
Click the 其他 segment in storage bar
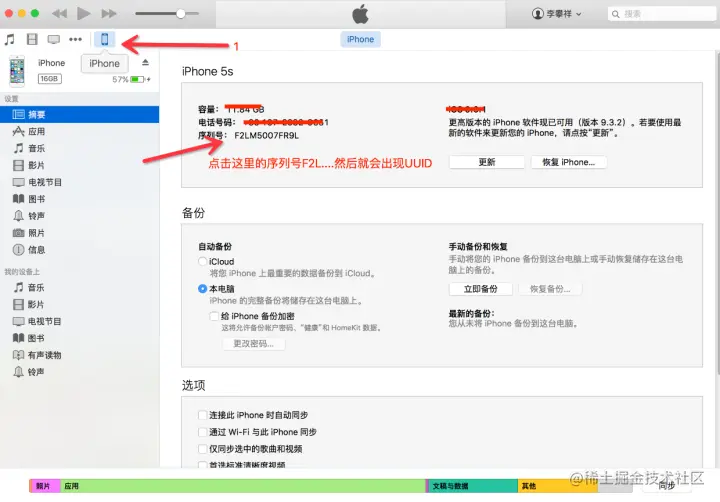click(x=557, y=486)
